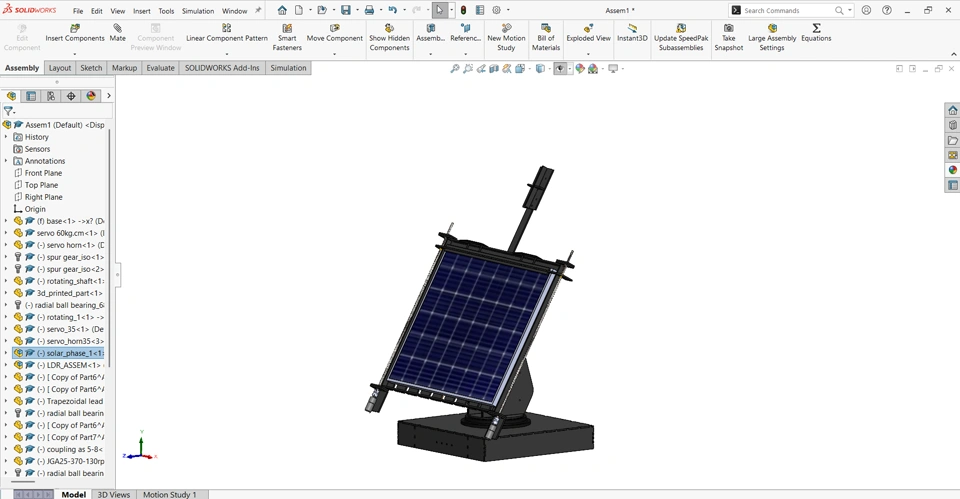Toggle Instant3D mode
960x499 pixels.
[632, 29]
